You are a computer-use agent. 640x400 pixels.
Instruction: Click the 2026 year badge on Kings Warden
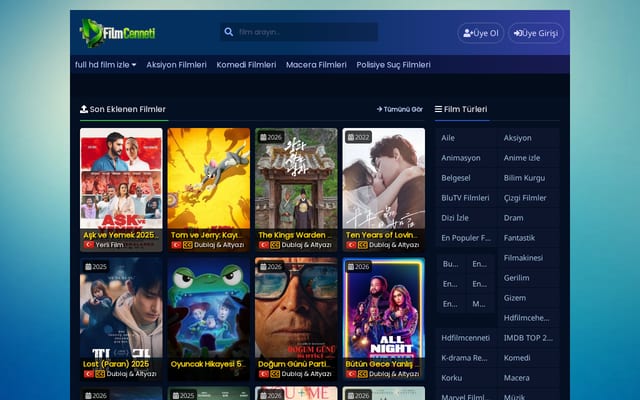[x=271, y=138]
